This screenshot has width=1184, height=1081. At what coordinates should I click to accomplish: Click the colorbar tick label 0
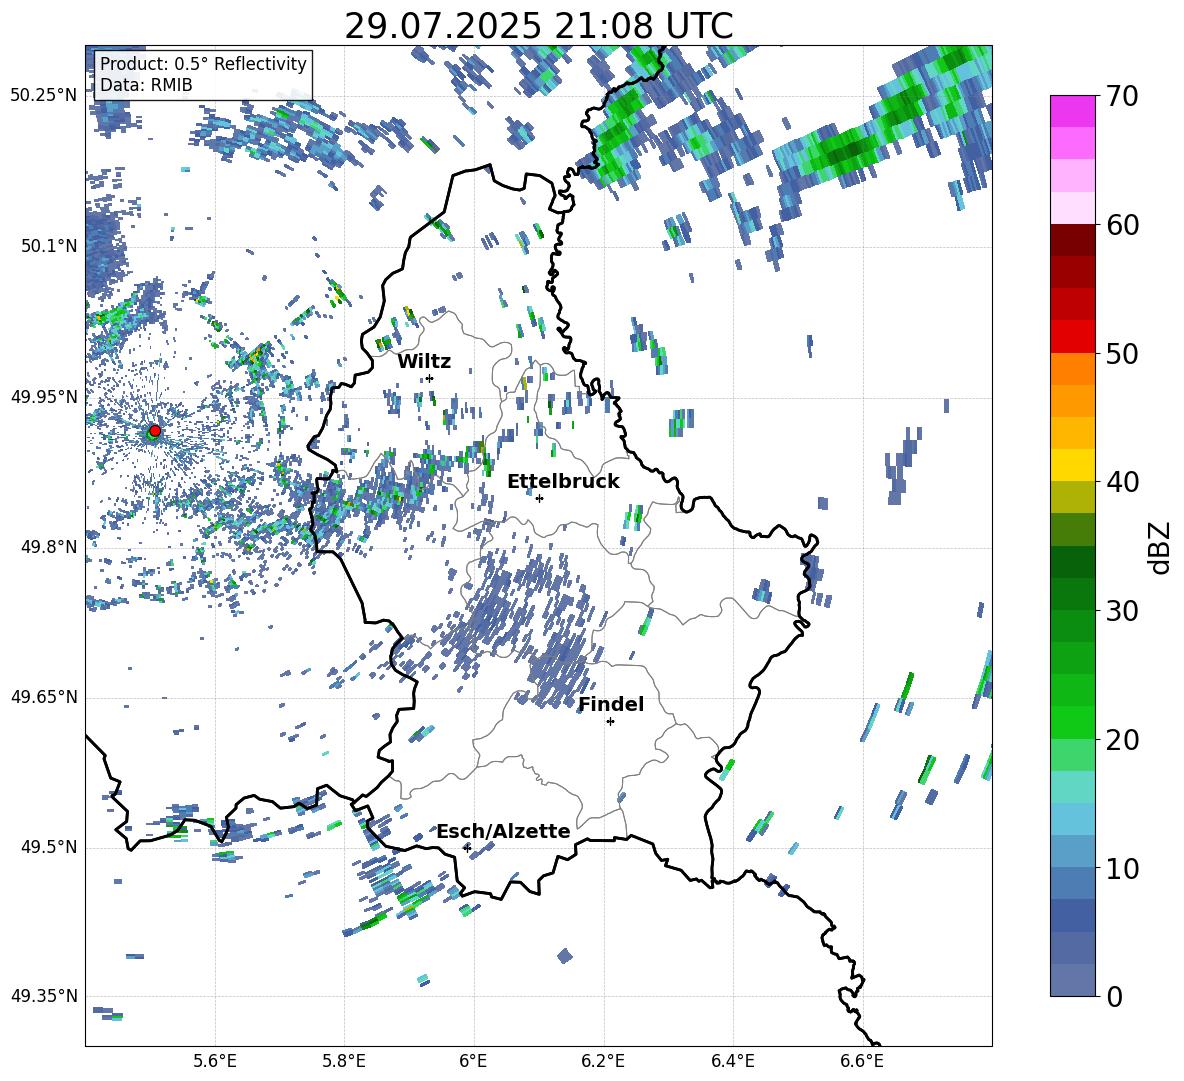click(x=1114, y=996)
